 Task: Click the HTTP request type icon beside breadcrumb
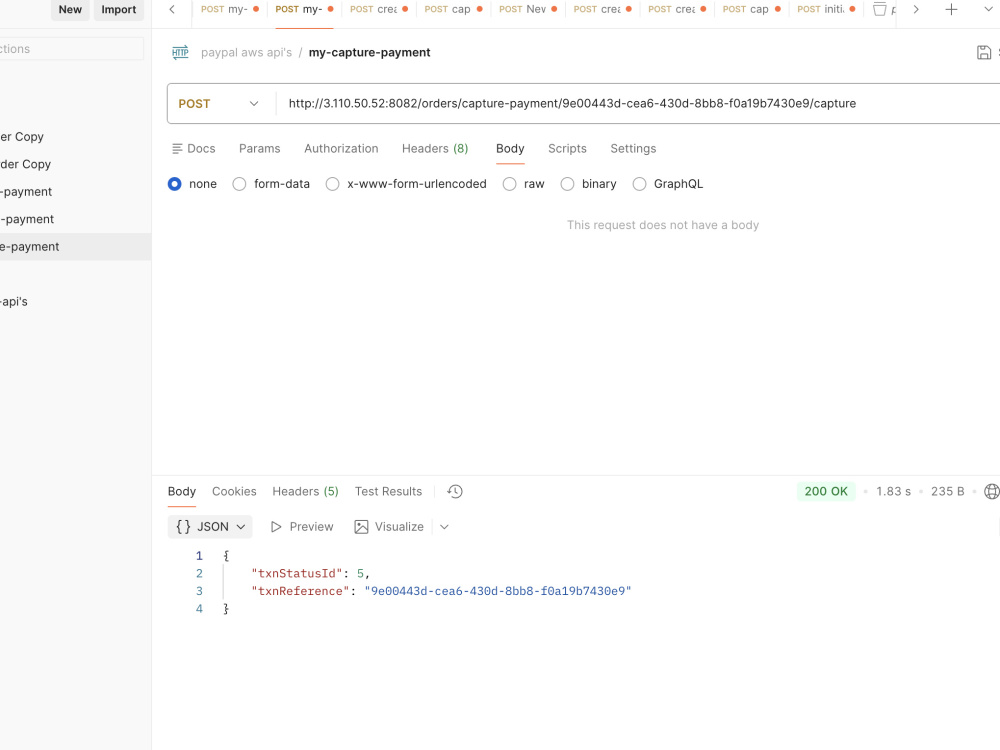pyautogui.click(x=180, y=52)
